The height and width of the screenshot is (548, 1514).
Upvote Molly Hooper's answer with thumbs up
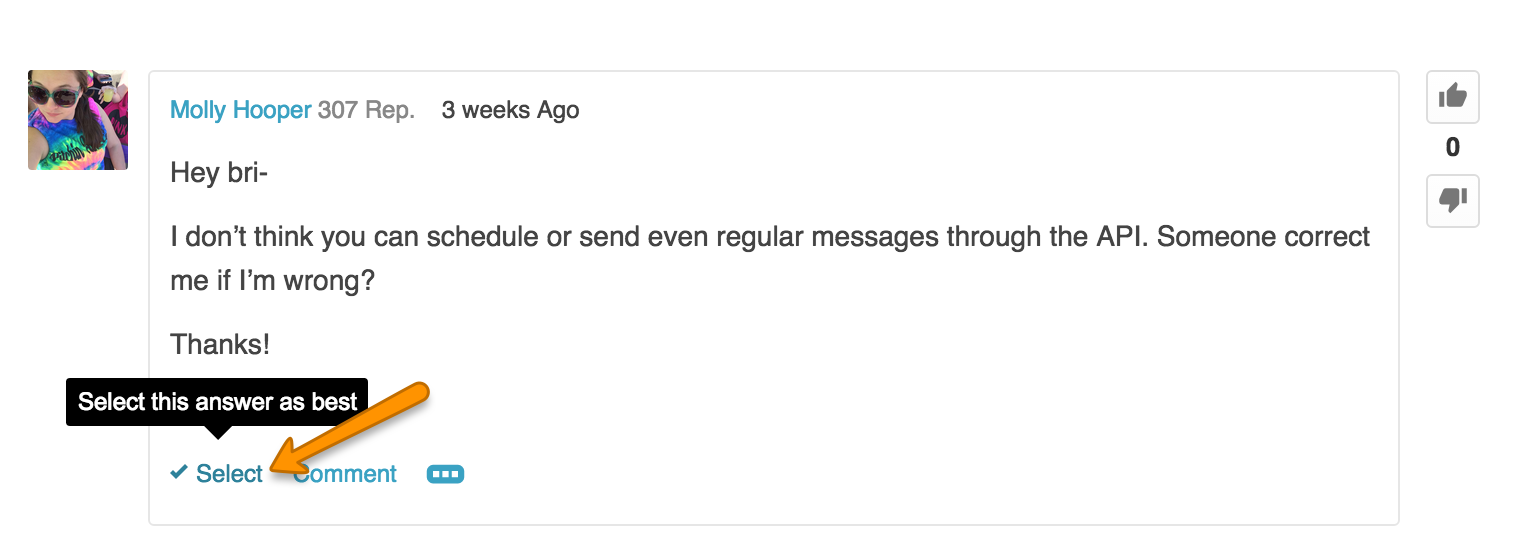(x=1452, y=97)
